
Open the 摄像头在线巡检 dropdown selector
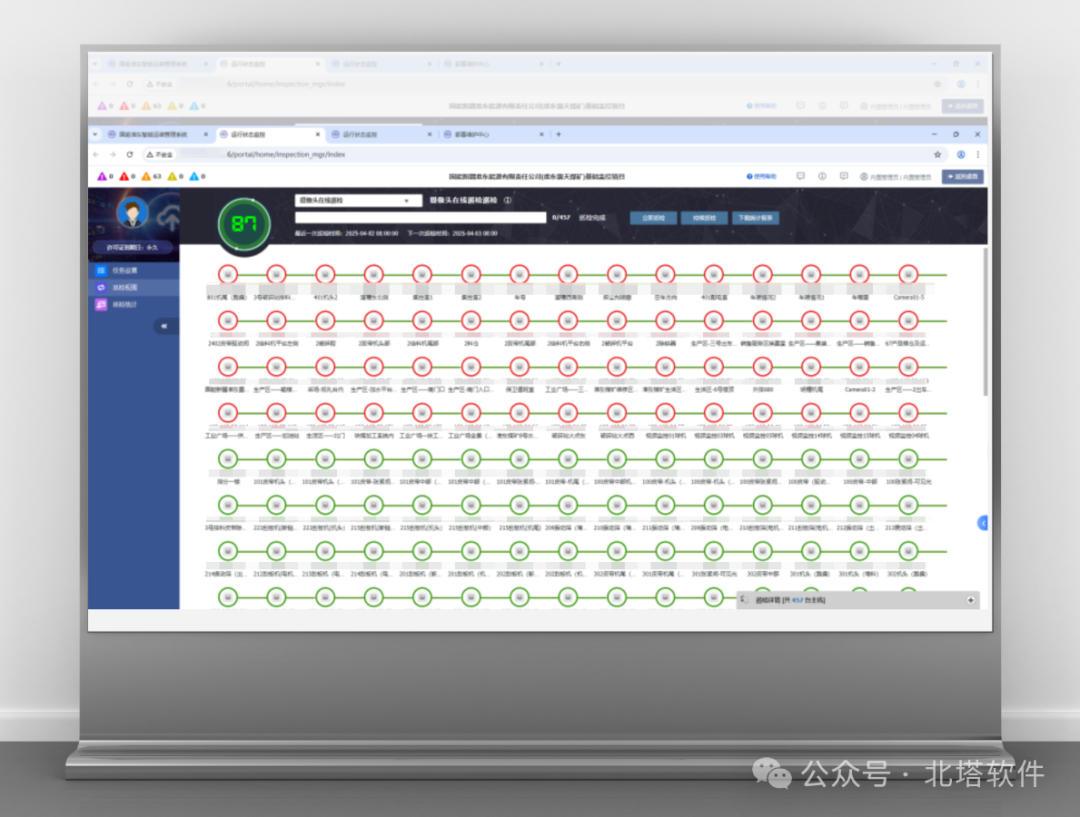click(358, 200)
